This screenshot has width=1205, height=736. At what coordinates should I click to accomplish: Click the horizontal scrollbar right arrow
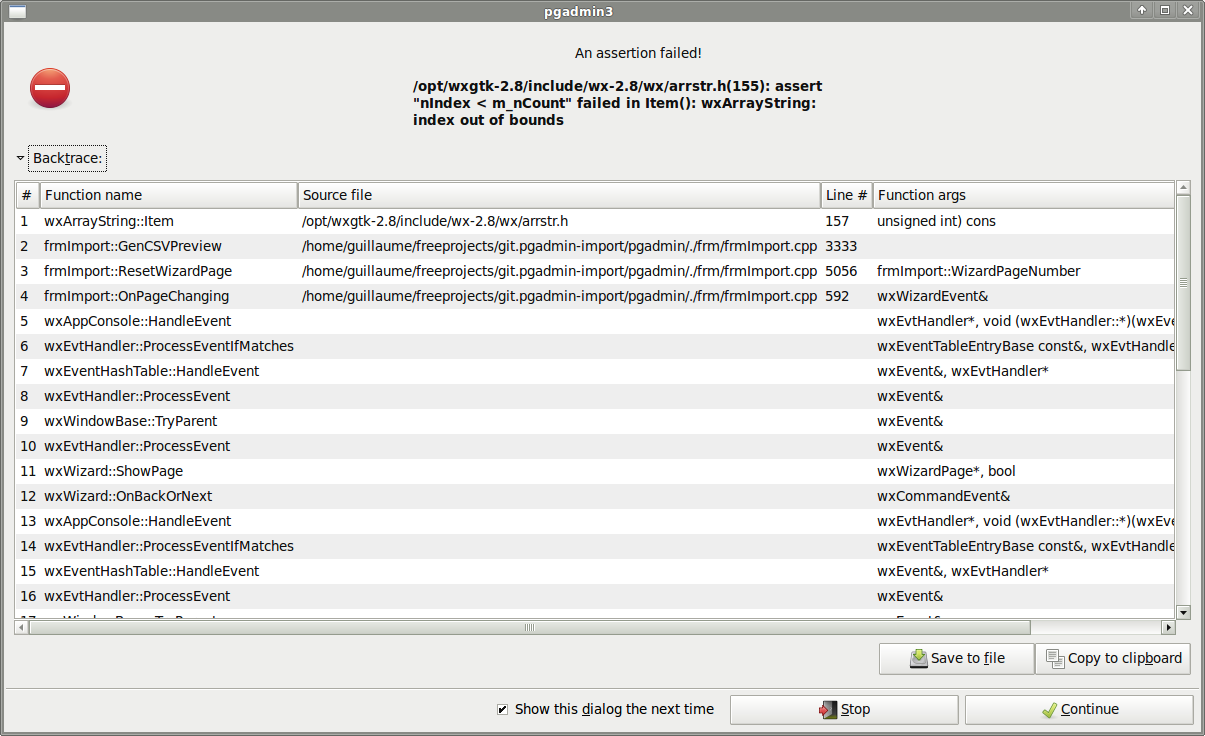pyautogui.click(x=1167, y=628)
